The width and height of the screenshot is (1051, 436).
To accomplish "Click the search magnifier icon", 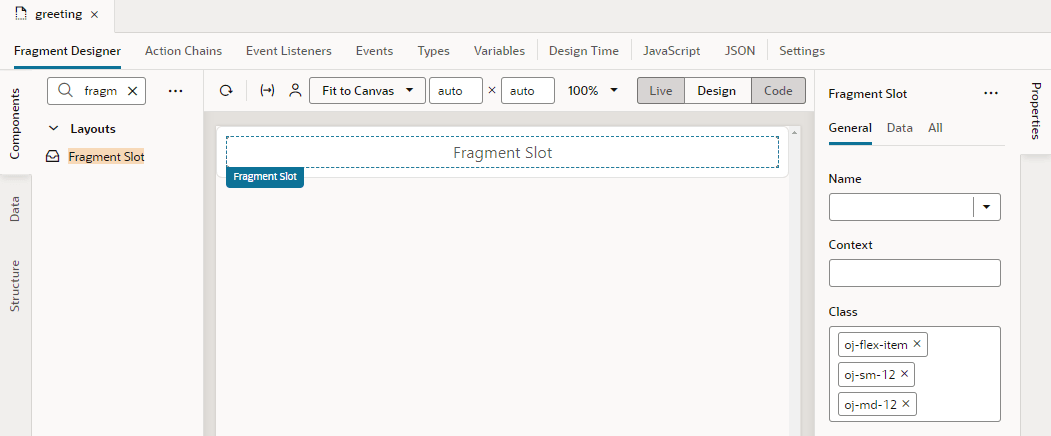I will tap(65, 91).
